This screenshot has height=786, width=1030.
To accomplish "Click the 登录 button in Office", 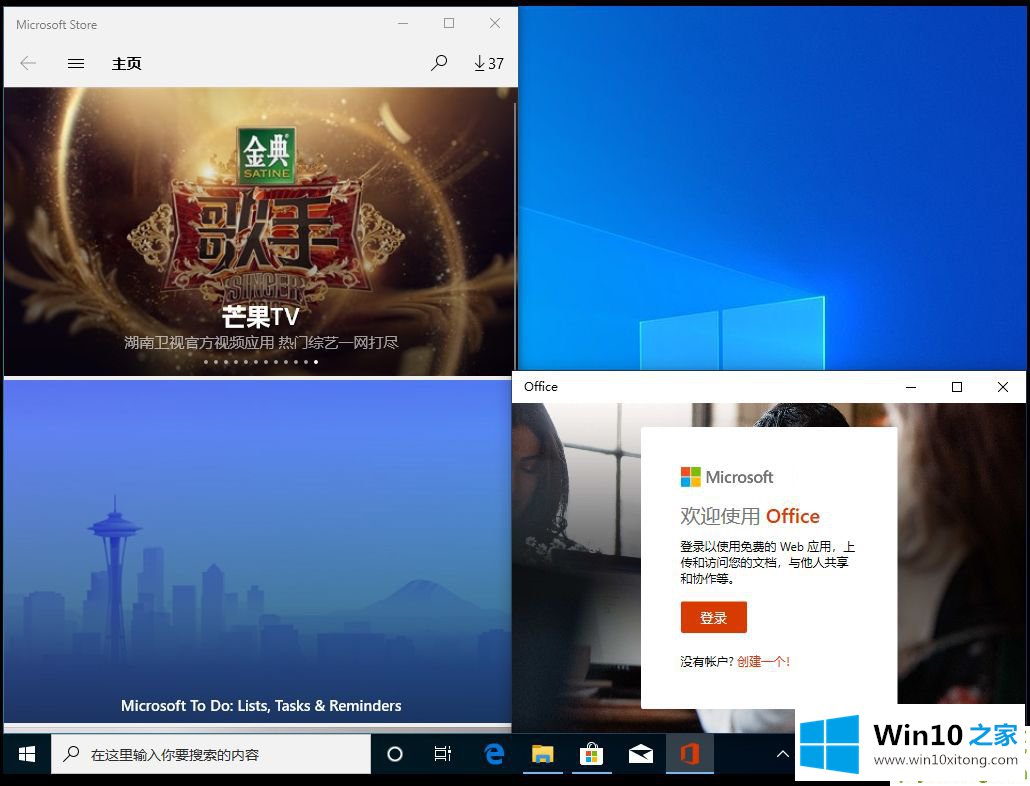I will [713, 617].
